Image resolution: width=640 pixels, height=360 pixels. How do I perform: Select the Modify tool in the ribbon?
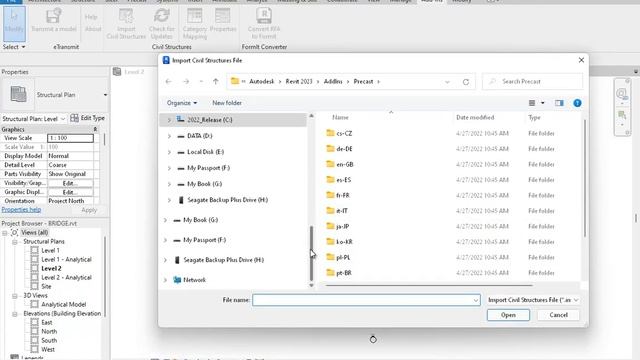[14, 24]
